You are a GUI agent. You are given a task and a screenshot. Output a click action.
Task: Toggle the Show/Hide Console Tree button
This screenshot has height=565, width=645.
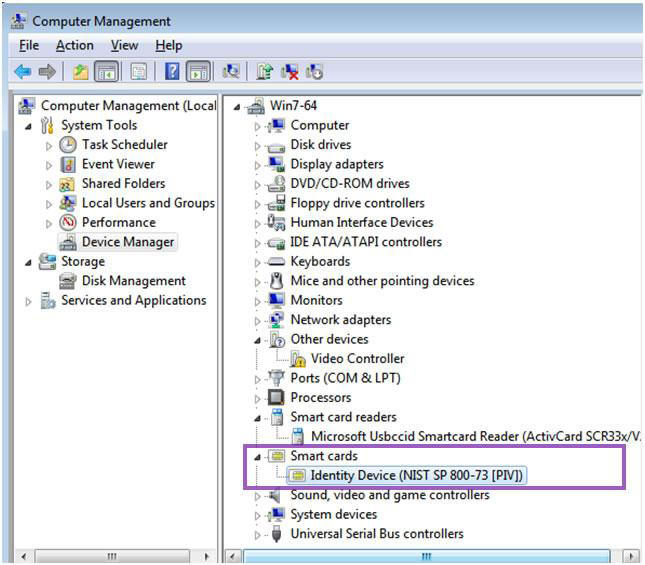click(106, 71)
